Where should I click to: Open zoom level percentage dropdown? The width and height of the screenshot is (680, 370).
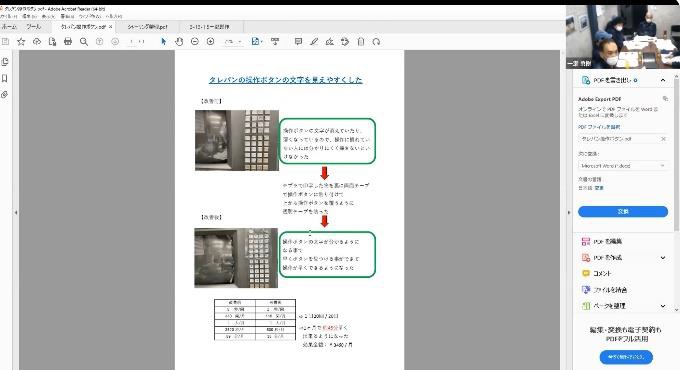pyautogui.click(x=233, y=42)
